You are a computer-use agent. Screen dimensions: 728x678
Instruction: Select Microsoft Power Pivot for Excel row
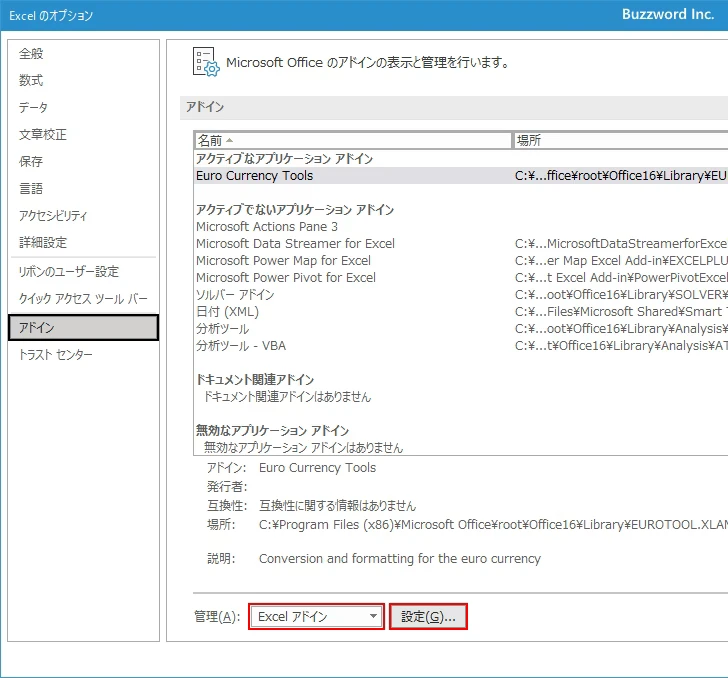click(x=461, y=278)
